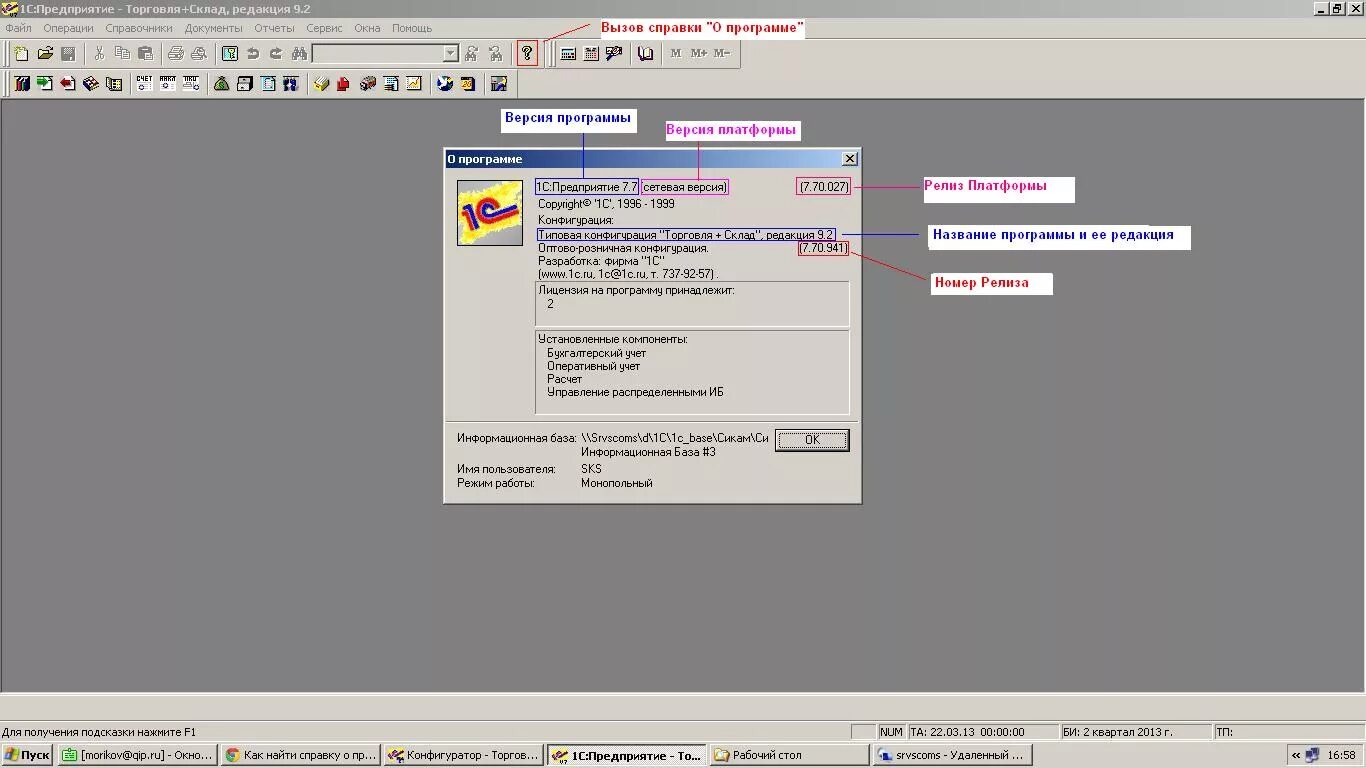Click the money bag icon
The width and height of the screenshot is (1366, 768).
click(222, 84)
